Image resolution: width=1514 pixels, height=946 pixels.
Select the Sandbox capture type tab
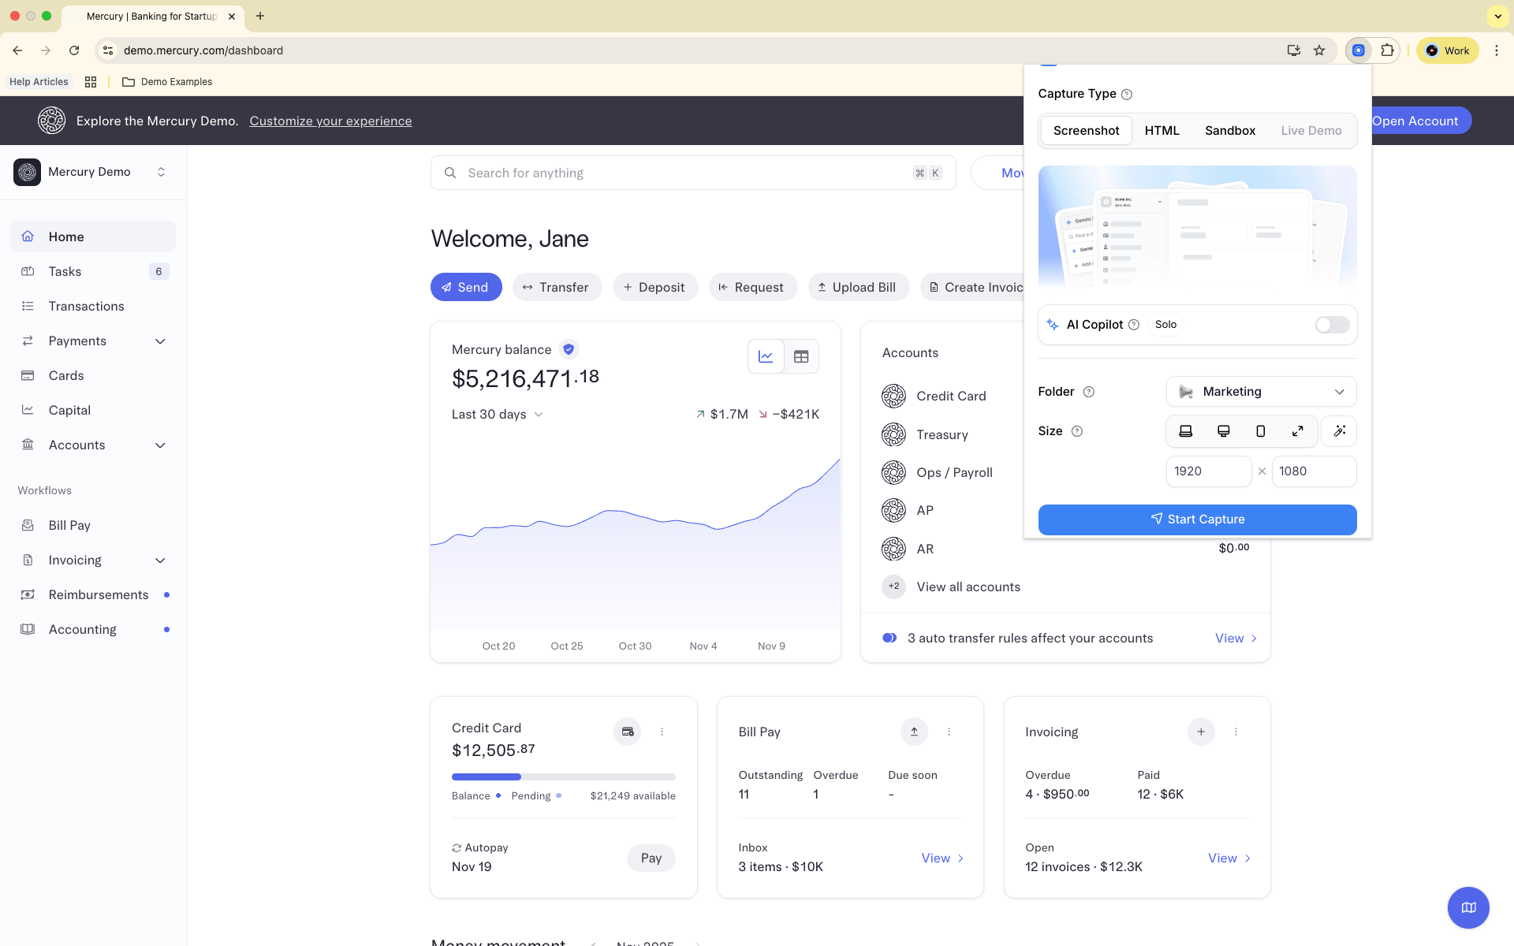[1230, 131]
